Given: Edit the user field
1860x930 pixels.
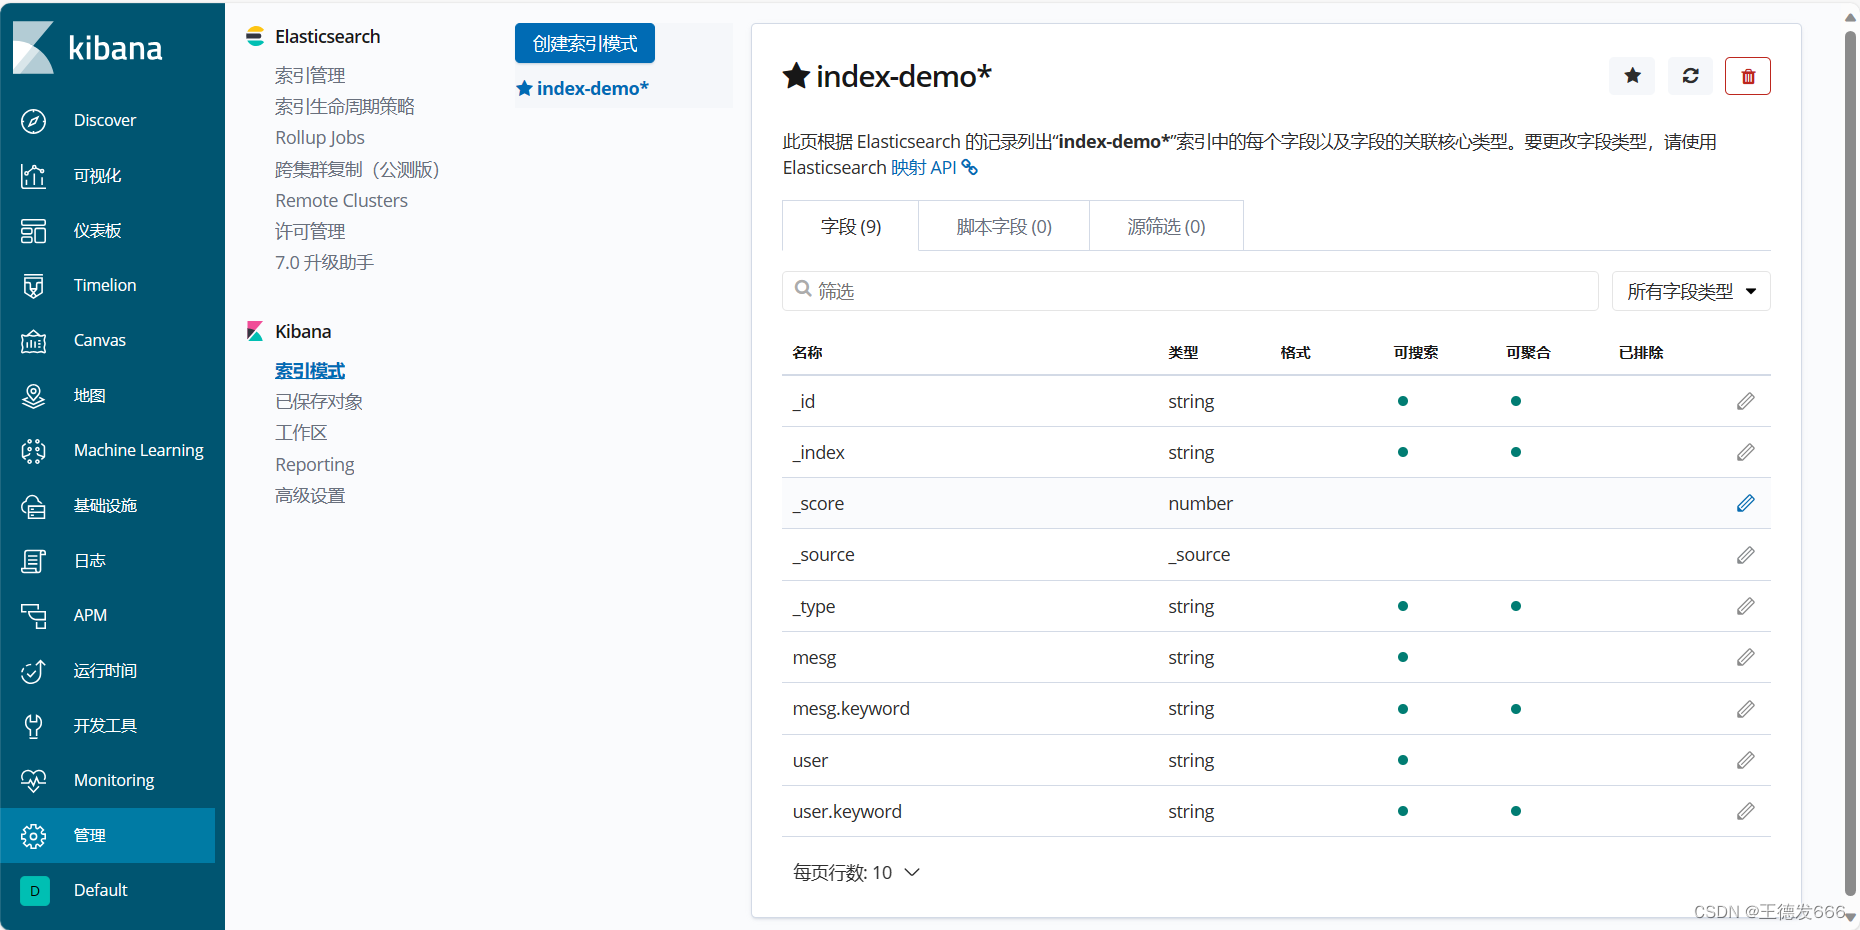Looking at the screenshot, I should (1745, 760).
